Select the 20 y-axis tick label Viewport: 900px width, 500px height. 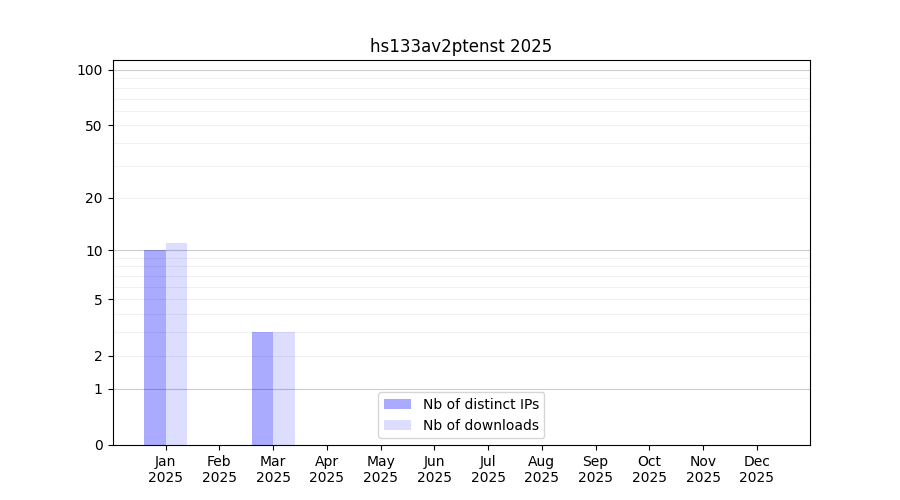click(94, 198)
